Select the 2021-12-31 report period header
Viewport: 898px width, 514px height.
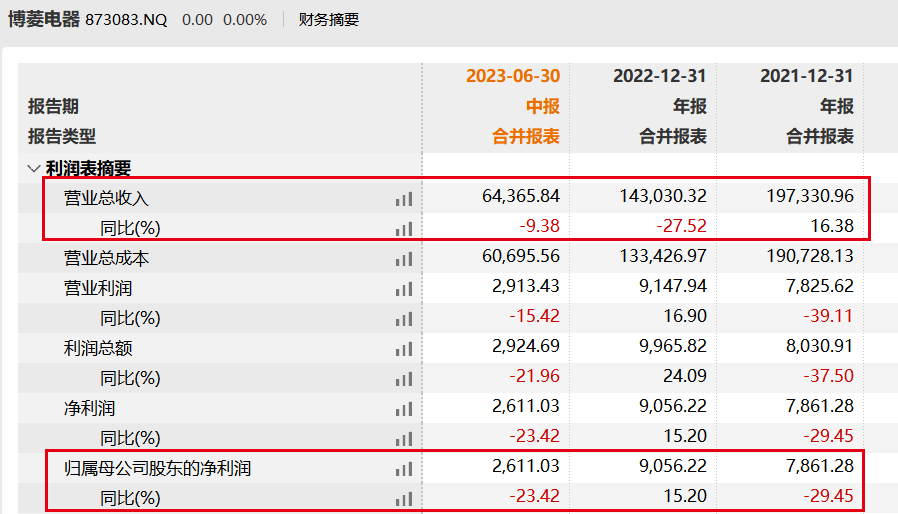807,76
